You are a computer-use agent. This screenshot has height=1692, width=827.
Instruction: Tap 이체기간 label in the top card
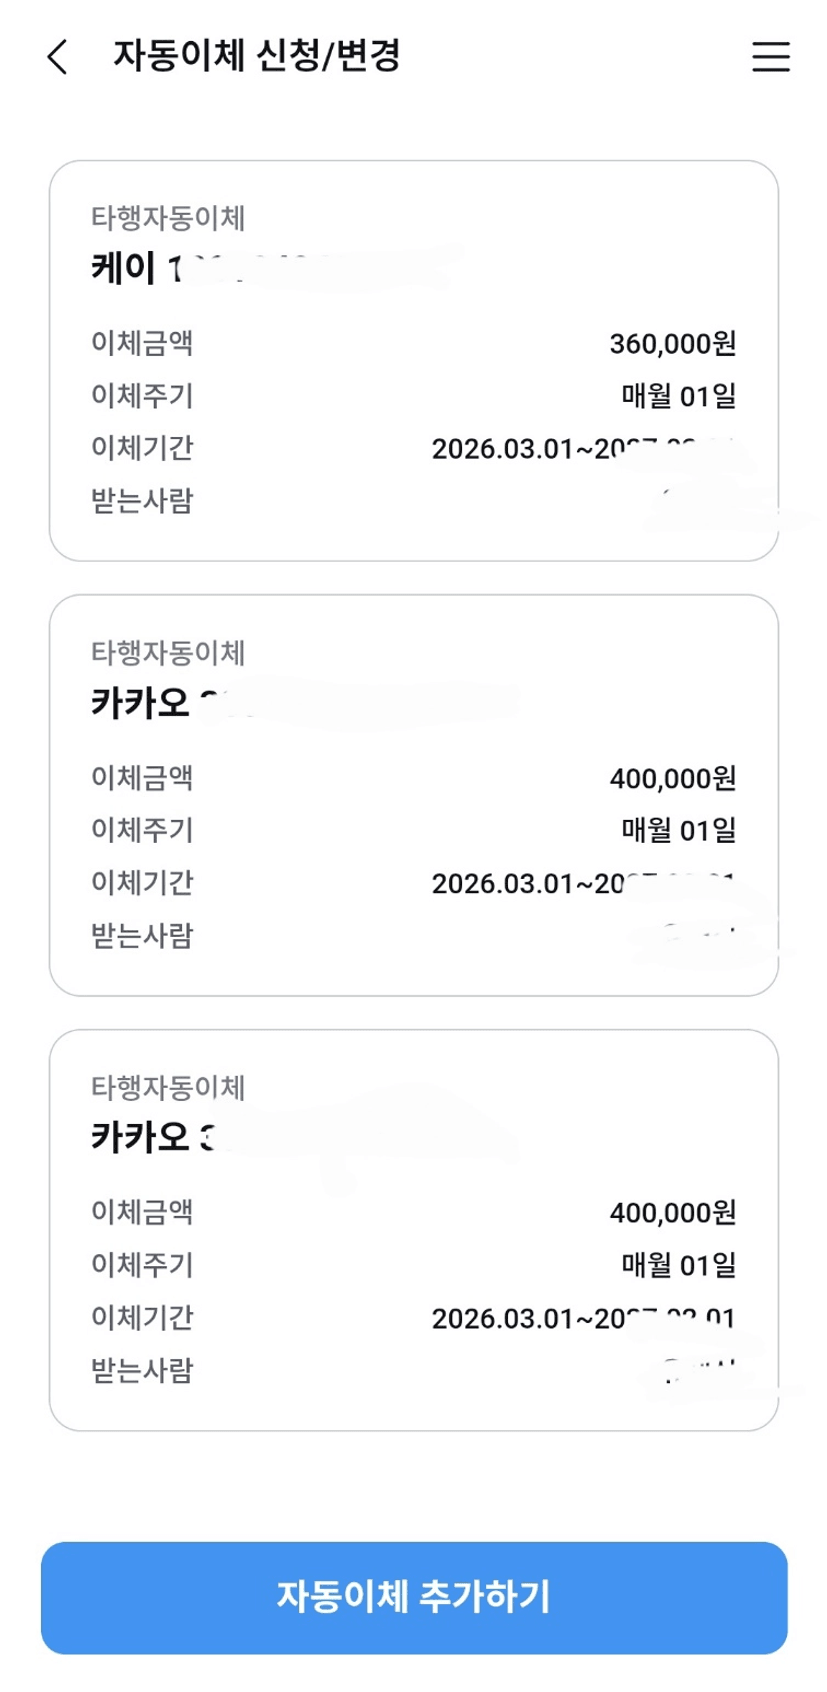click(142, 448)
